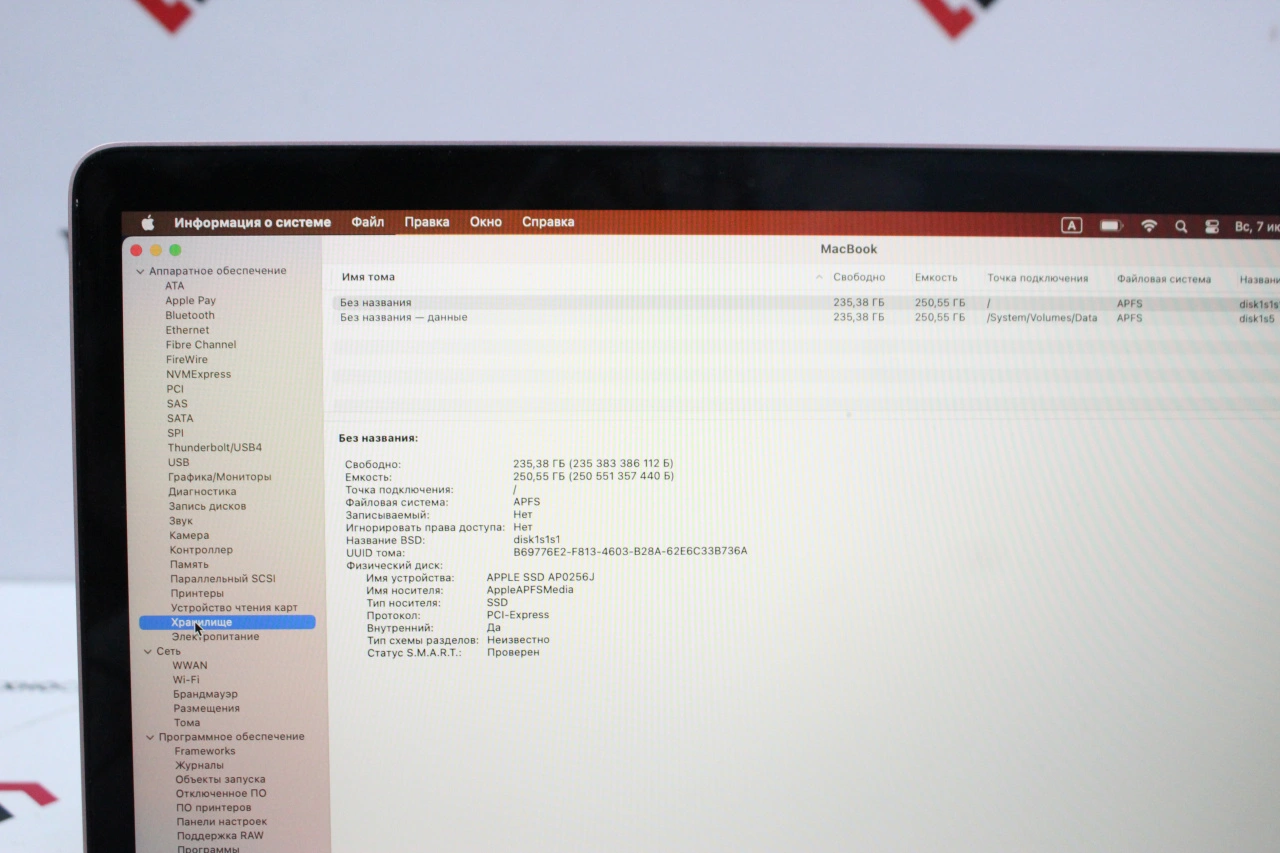This screenshot has width=1280, height=853.
Task: Click the UUID value B69776E2-F813-4603-B28A-62E6C33B736A
Action: [630, 552]
